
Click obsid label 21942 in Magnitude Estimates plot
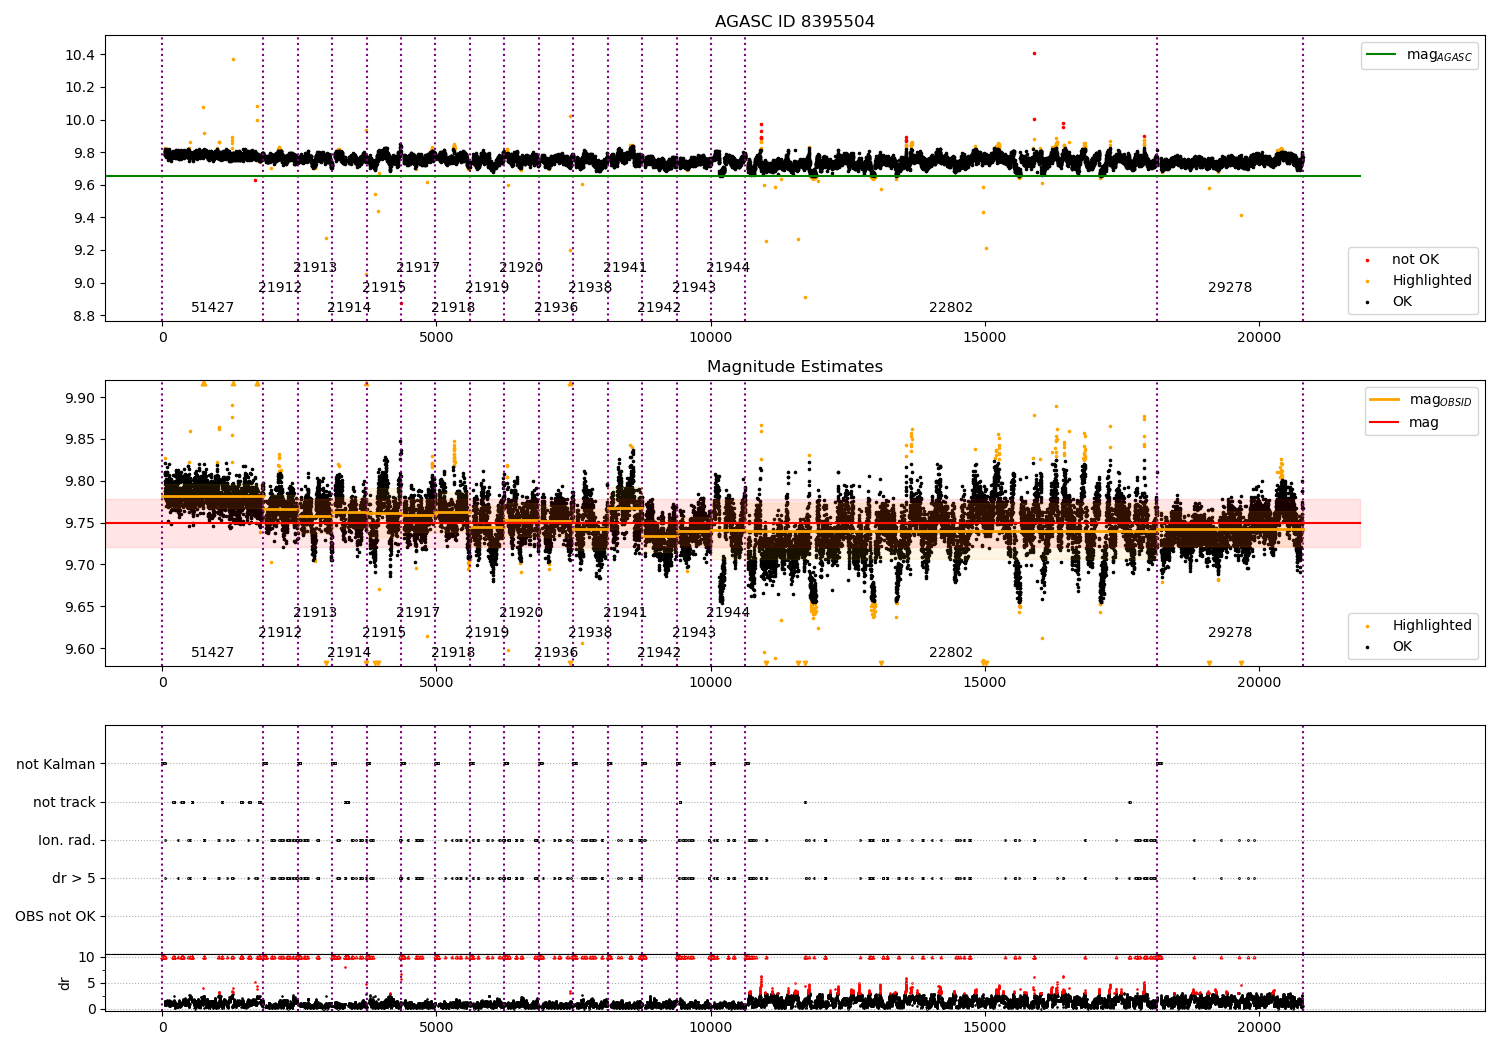point(659,652)
